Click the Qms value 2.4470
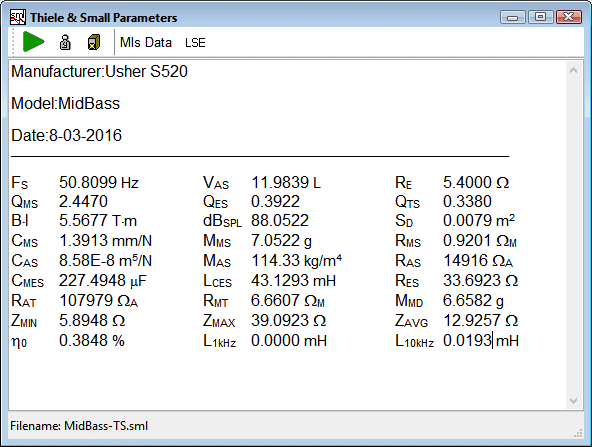Viewport: 592px width, 447px height. click(x=83, y=202)
